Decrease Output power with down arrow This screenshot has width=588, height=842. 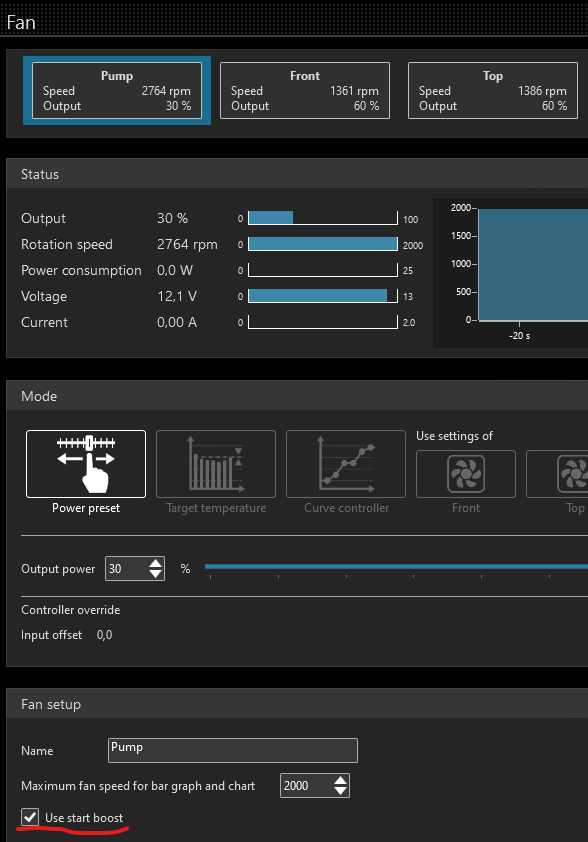156,574
